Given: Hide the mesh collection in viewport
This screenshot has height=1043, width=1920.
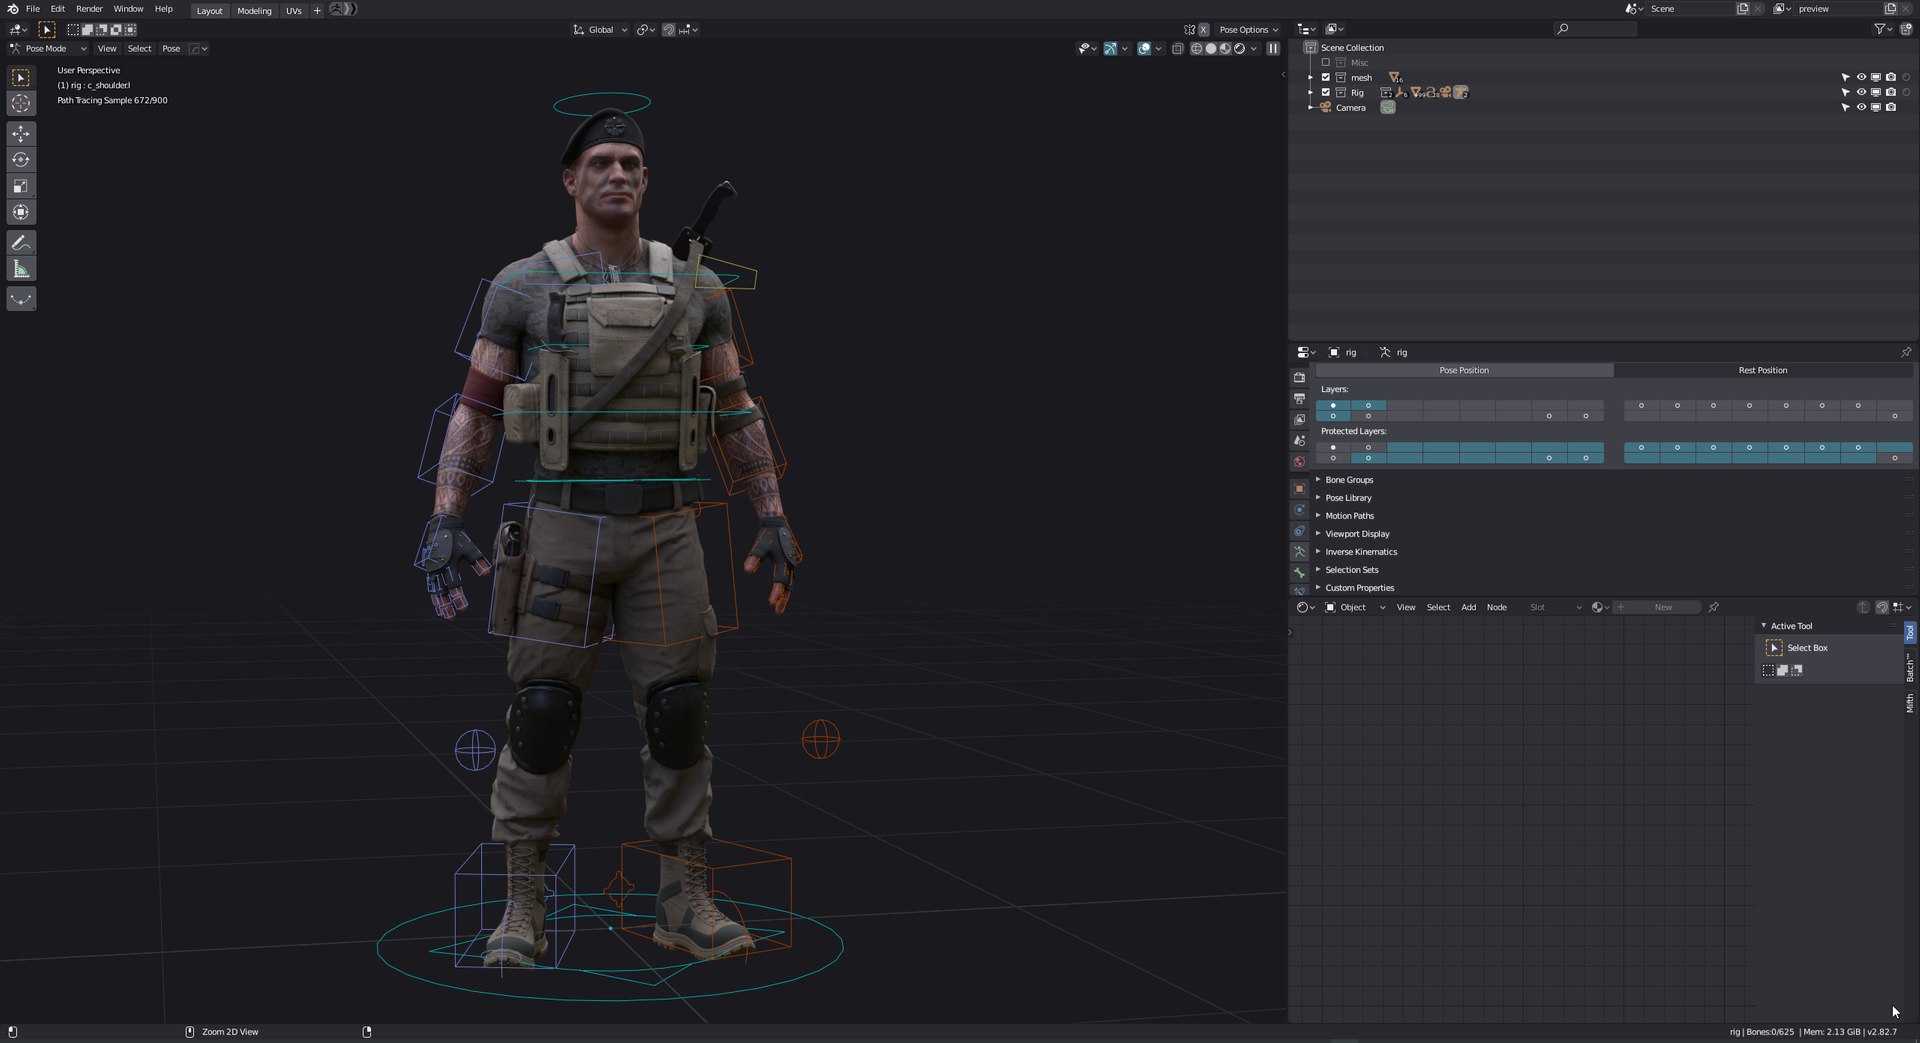Looking at the screenshot, I should pyautogui.click(x=1861, y=77).
